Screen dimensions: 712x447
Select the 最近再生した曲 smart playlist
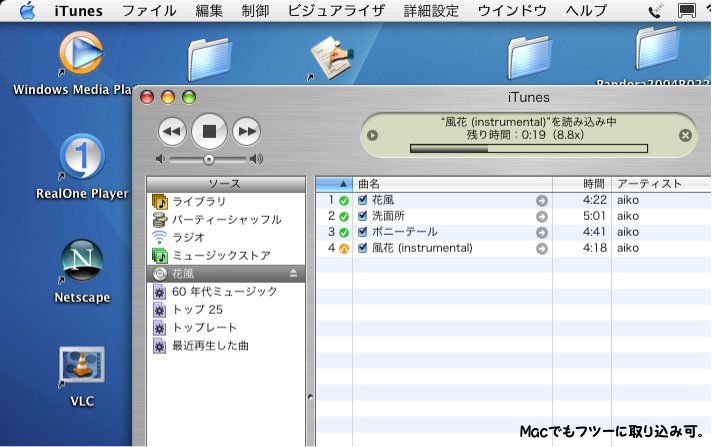click(x=226, y=346)
